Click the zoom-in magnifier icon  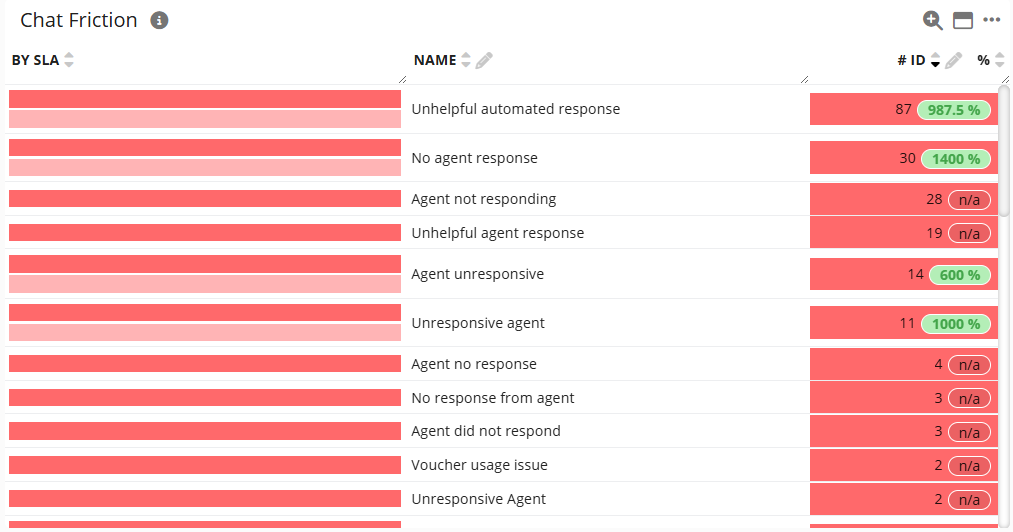coord(932,20)
